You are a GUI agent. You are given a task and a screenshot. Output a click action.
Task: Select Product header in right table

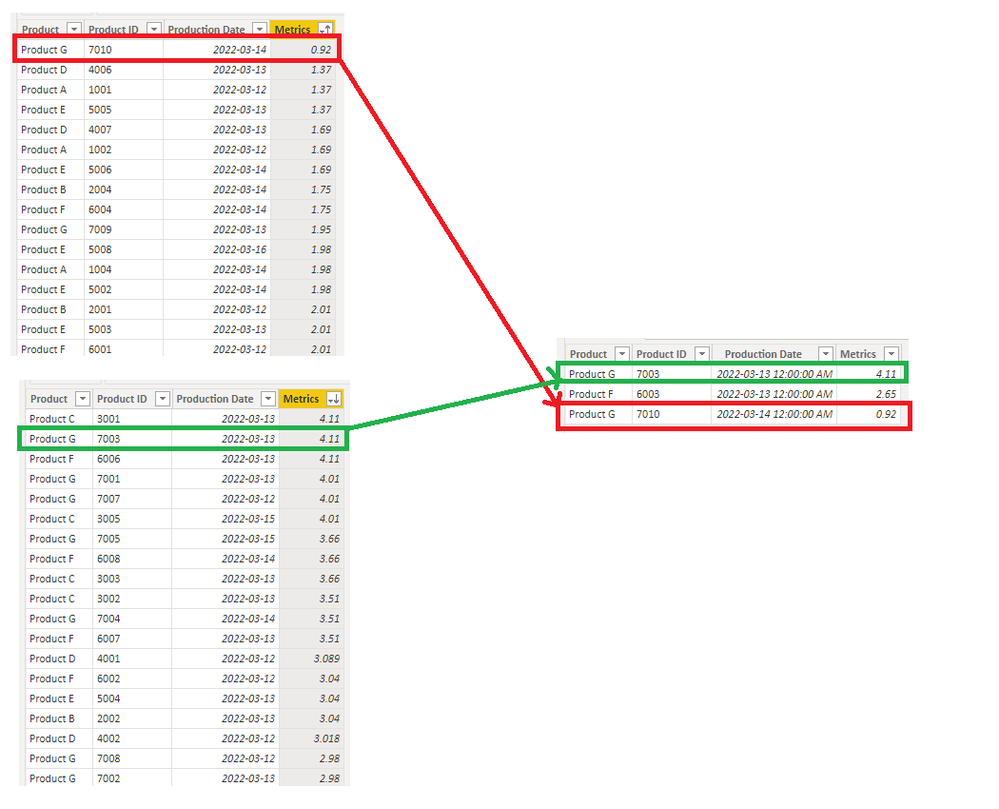pos(588,354)
